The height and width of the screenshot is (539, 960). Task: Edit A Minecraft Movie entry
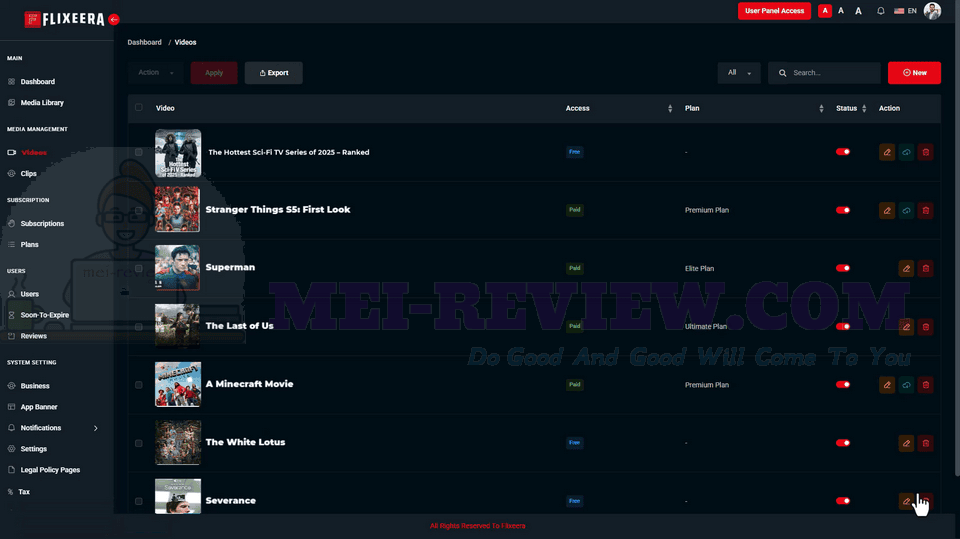[x=887, y=385]
